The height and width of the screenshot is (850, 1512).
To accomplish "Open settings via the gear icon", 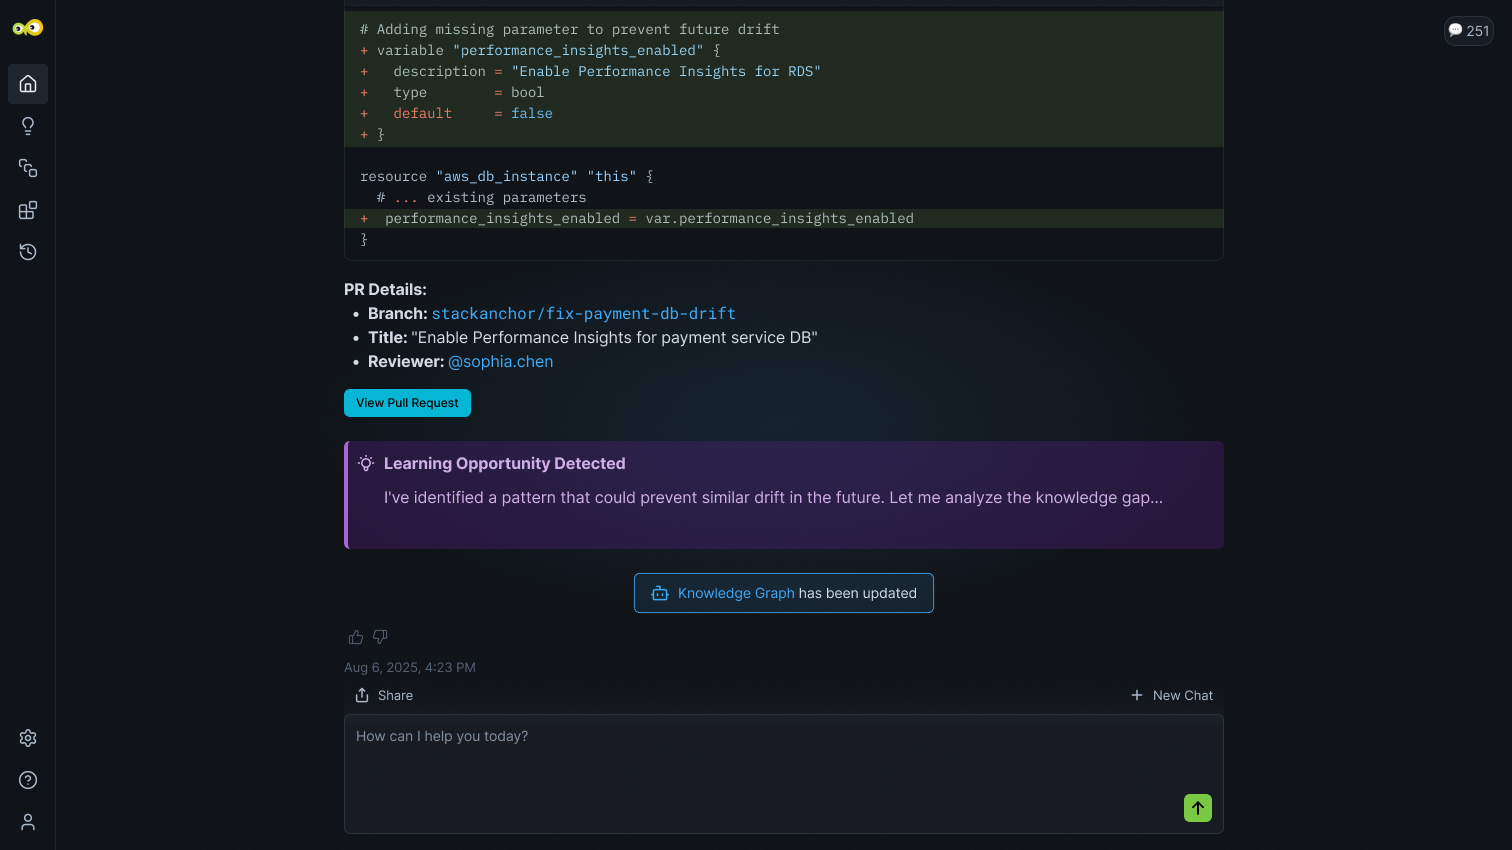I will click(28, 738).
